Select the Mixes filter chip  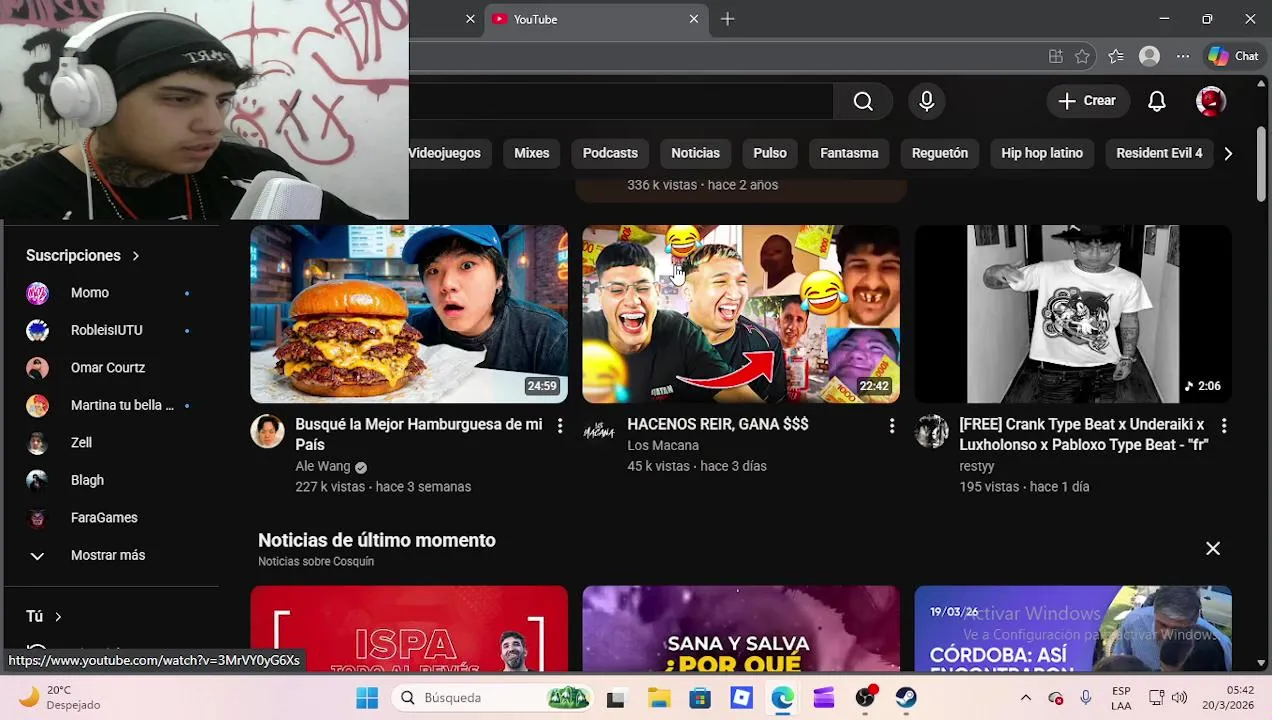(532, 153)
